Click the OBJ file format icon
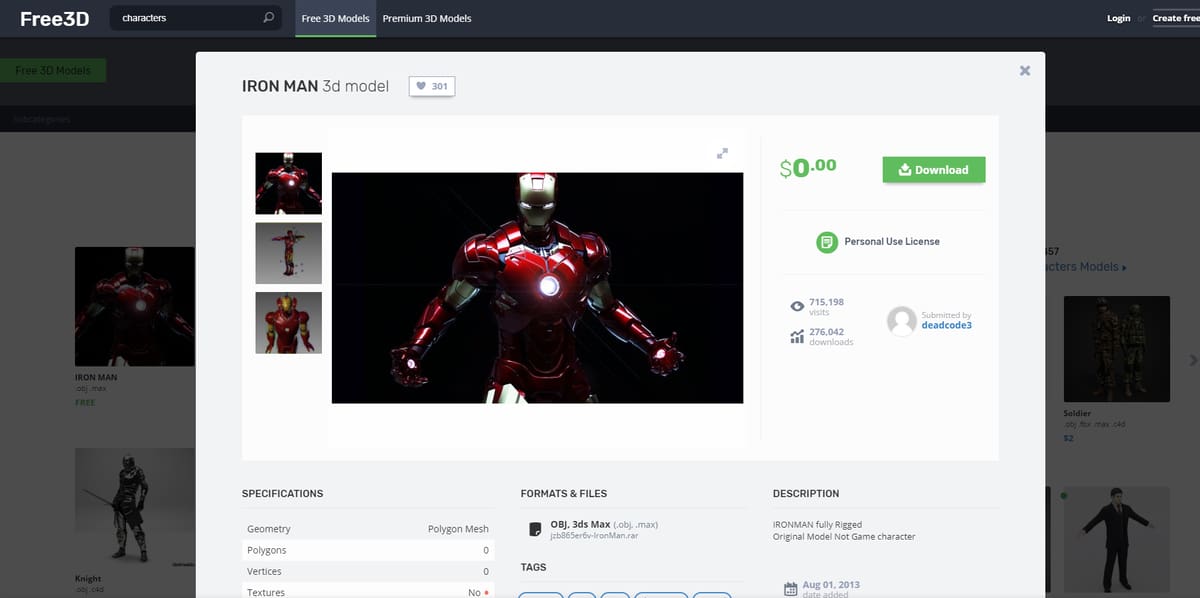The height and width of the screenshot is (598, 1200). pos(535,529)
